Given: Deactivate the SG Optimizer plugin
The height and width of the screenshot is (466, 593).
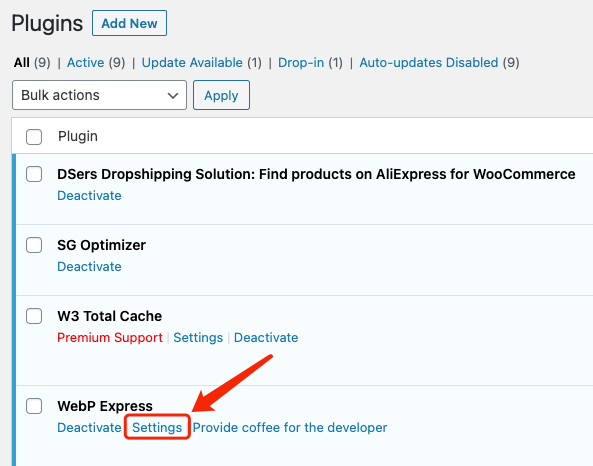Looking at the screenshot, I should click(x=89, y=267).
